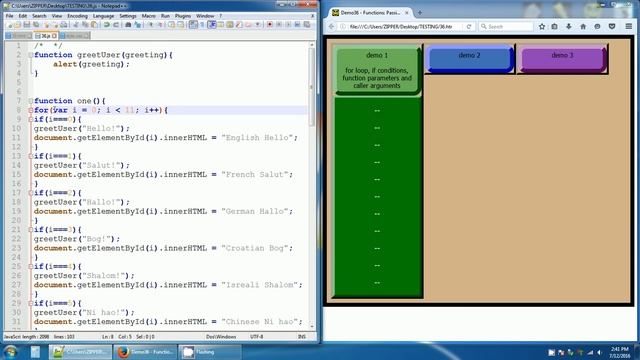Screen dimensions: 640x360
Task: Collapse the if(i===4) block fold marker
Action: tap(31, 266)
